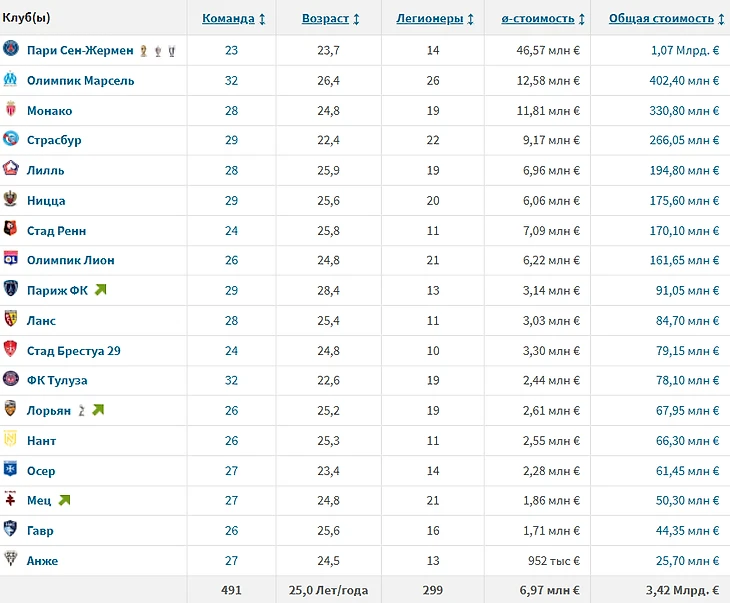Viewport: 730px width, 603px height.
Task: Click the Lille club logo
Action: point(11,170)
